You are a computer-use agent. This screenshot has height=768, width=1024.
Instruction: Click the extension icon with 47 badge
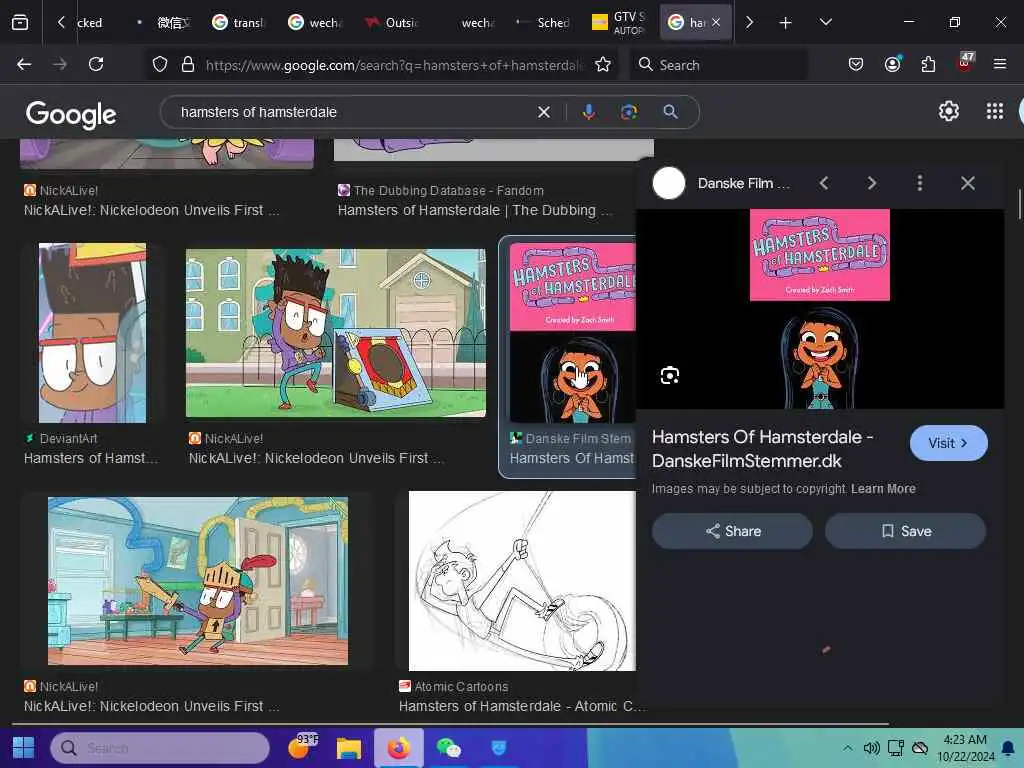(965, 63)
